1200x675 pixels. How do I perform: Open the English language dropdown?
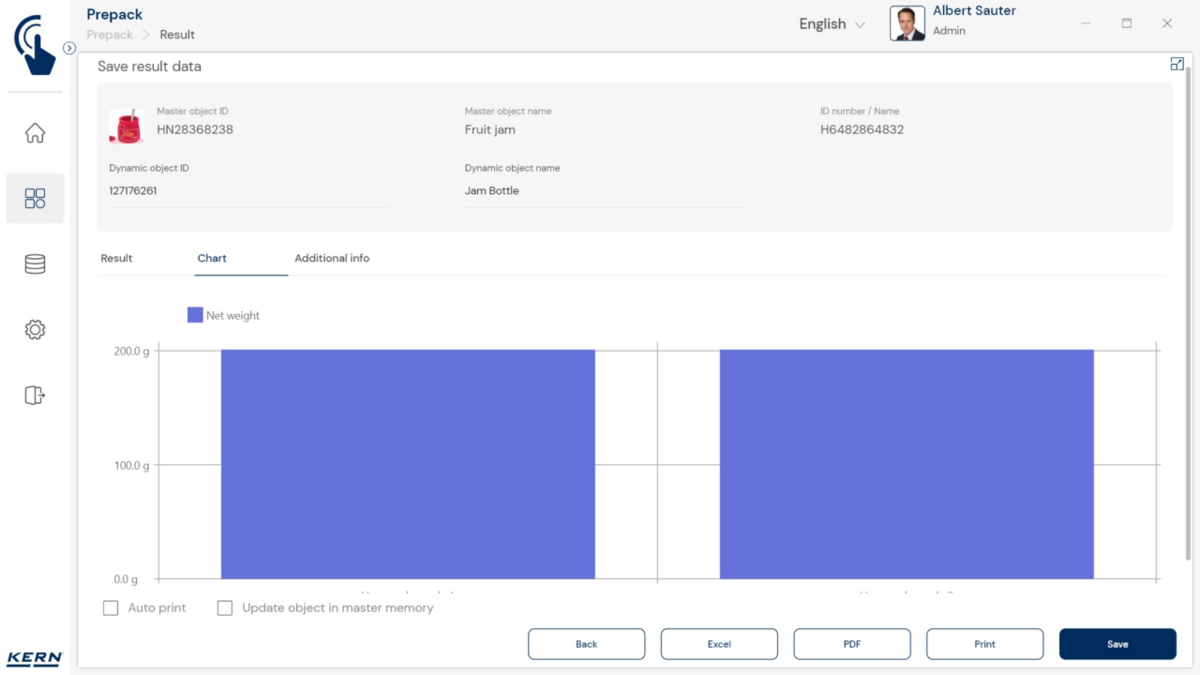pos(831,24)
